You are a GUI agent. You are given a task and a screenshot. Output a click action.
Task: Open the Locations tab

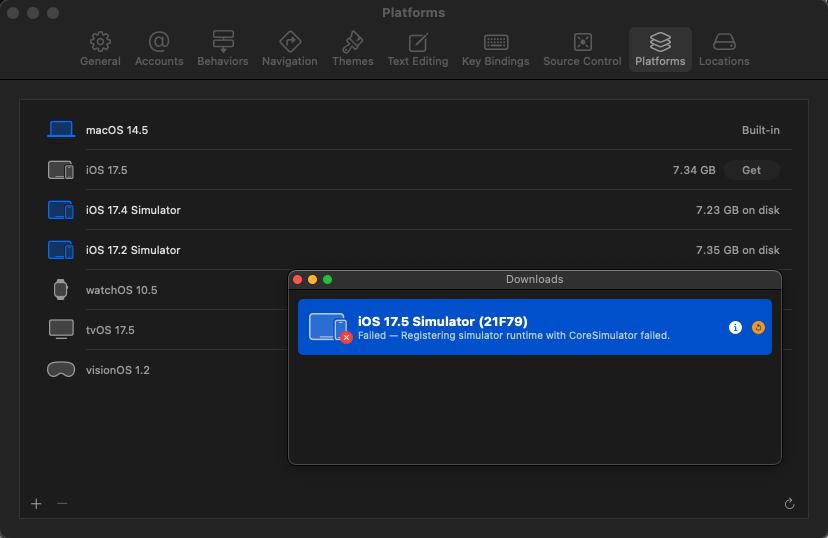click(x=724, y=49)
